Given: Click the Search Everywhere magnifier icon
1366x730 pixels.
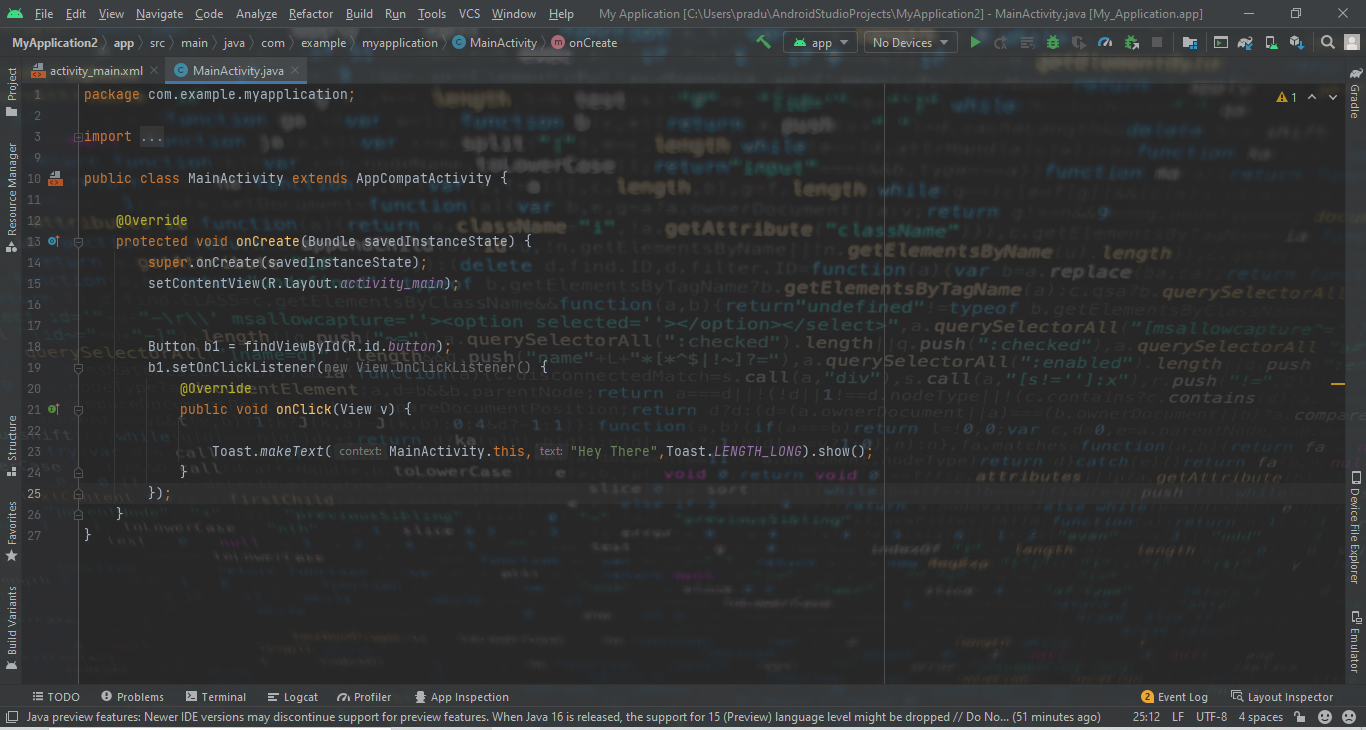Looking at the screenshot, I should pyautogui.click(x=1327, y=42).
